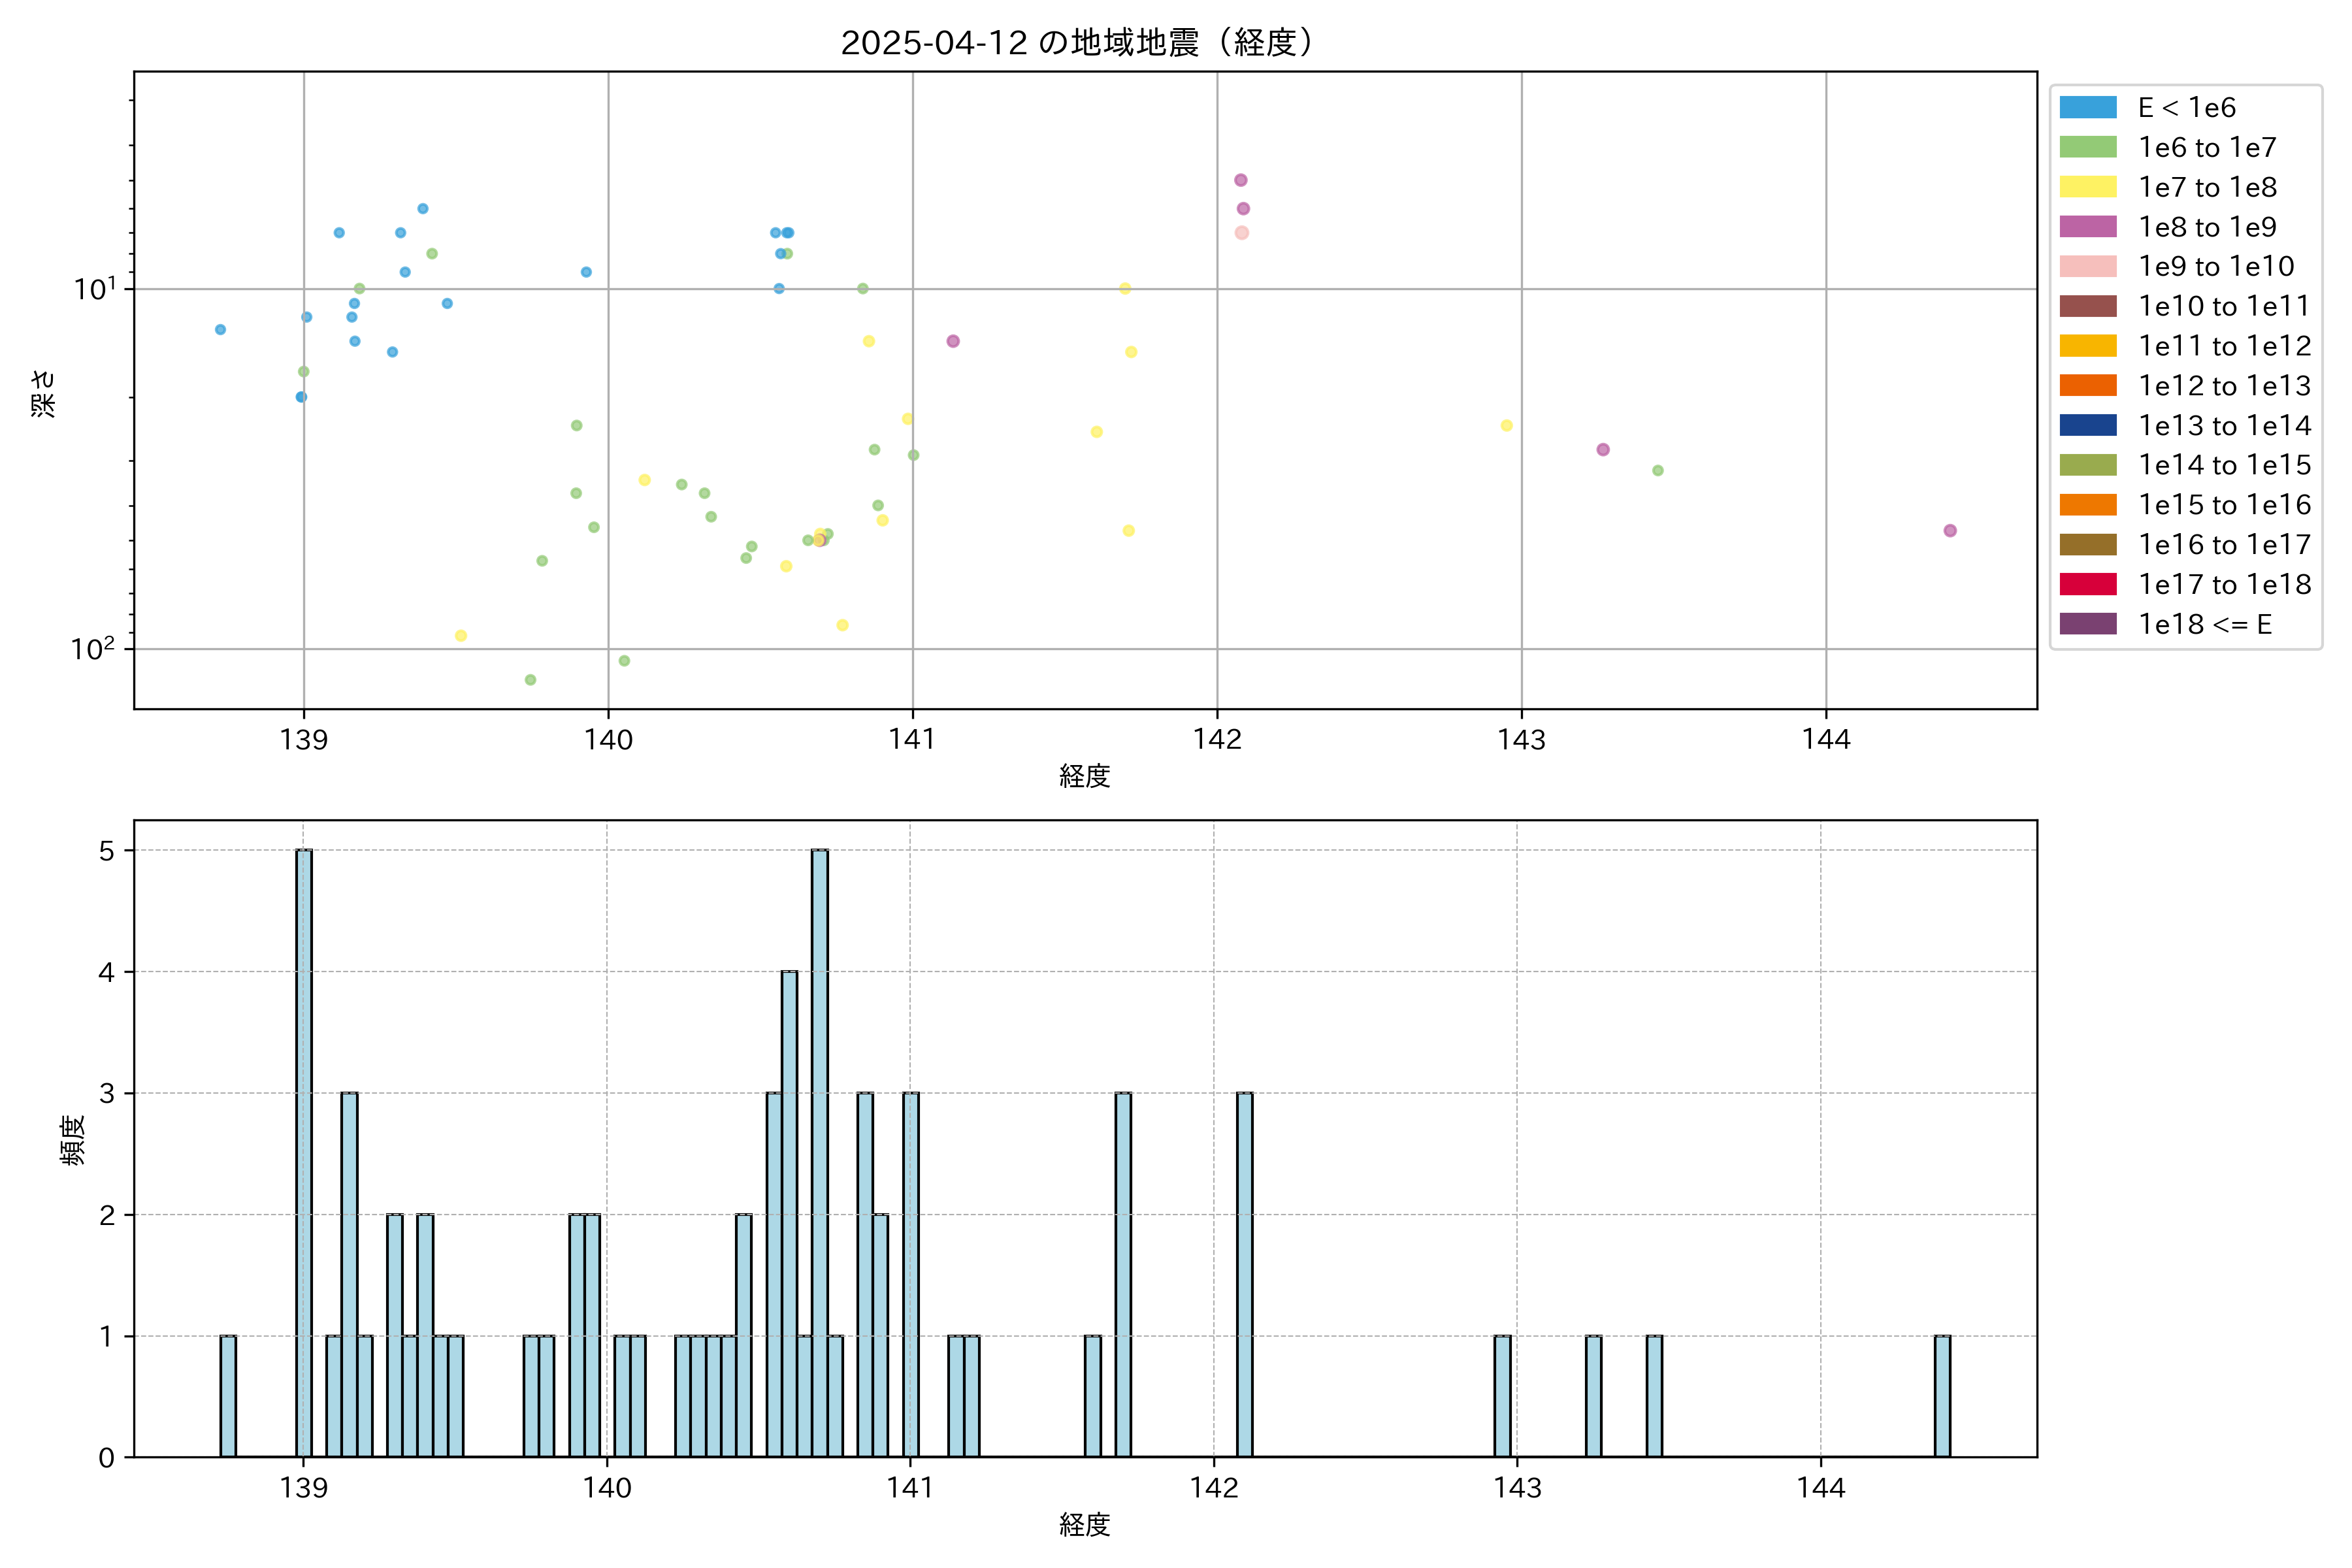
Task: Click the rightmost histogram bar near 144.4
Action: click(1942, 1396)
